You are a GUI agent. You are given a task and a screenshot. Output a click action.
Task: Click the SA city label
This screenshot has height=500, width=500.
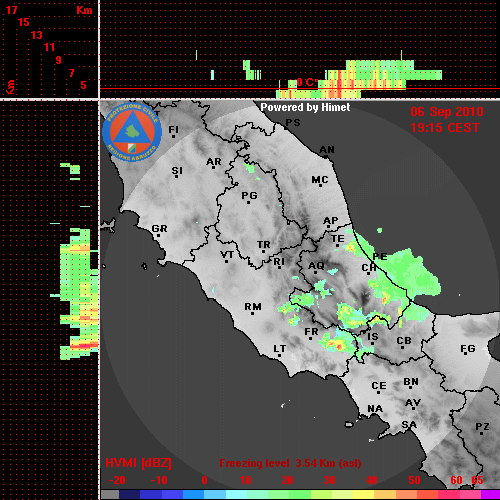pos(409,425)
